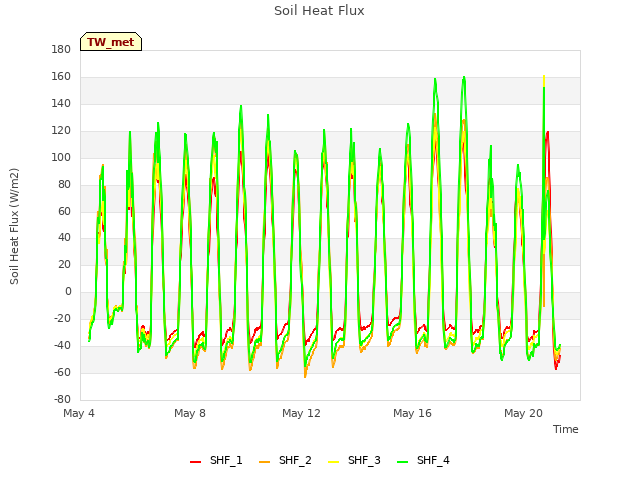
Task: Toggle the SHF_2 series in the legend
Action: pyautogui.click(x=285, y=460)
